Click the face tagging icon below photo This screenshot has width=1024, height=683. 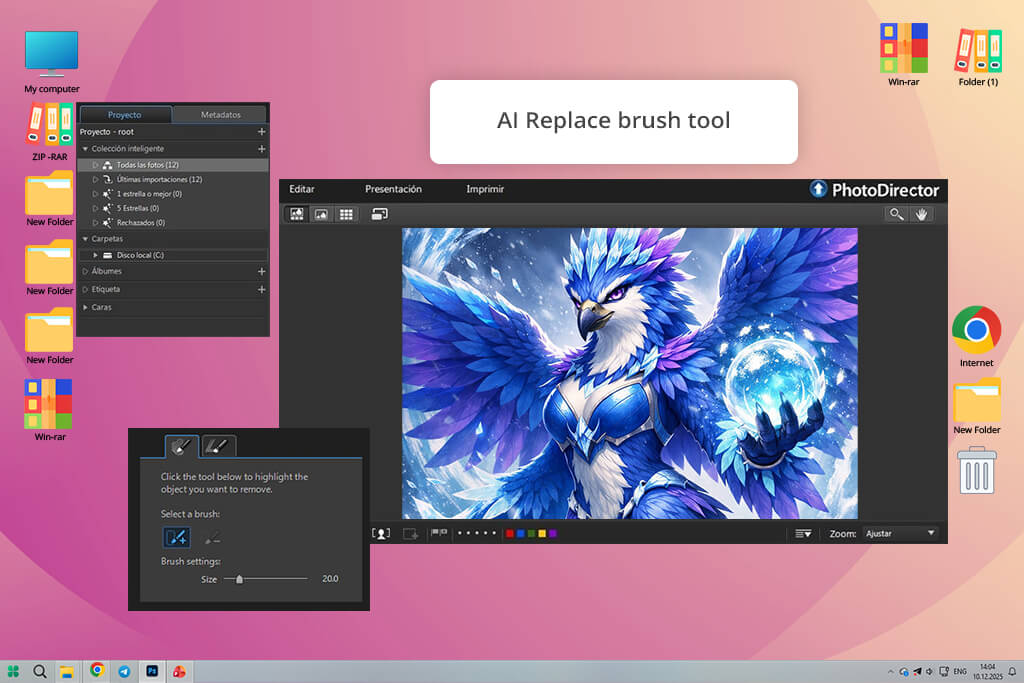[x=381, y=533]
